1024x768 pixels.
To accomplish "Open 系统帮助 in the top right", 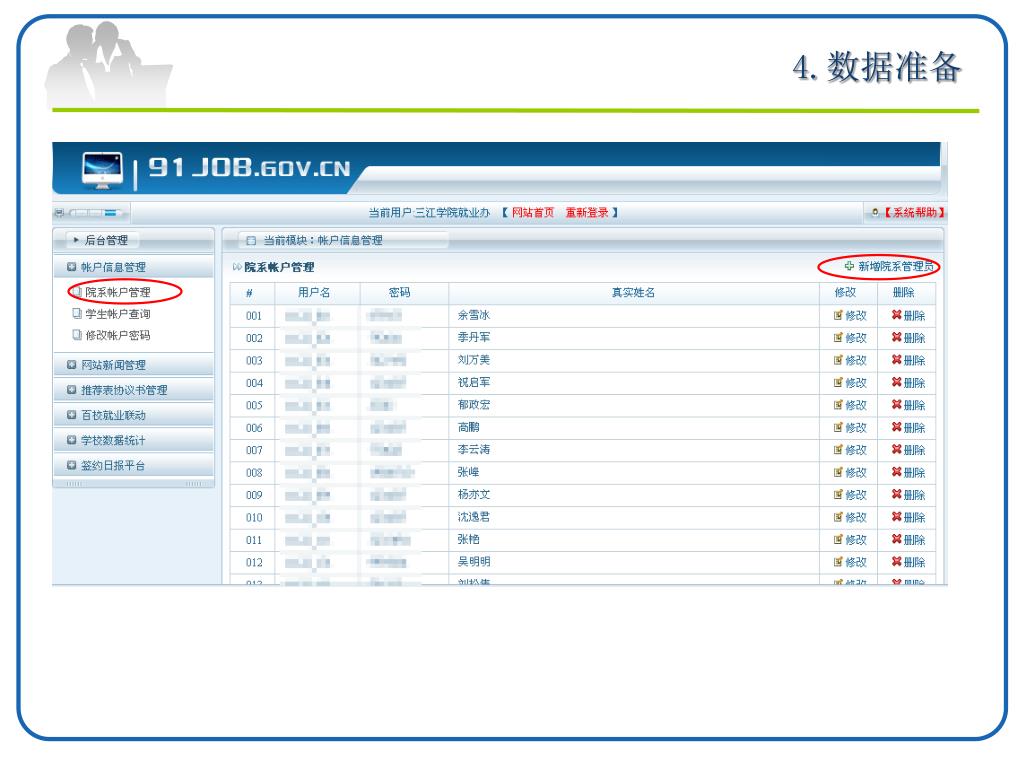I will 913,213.
